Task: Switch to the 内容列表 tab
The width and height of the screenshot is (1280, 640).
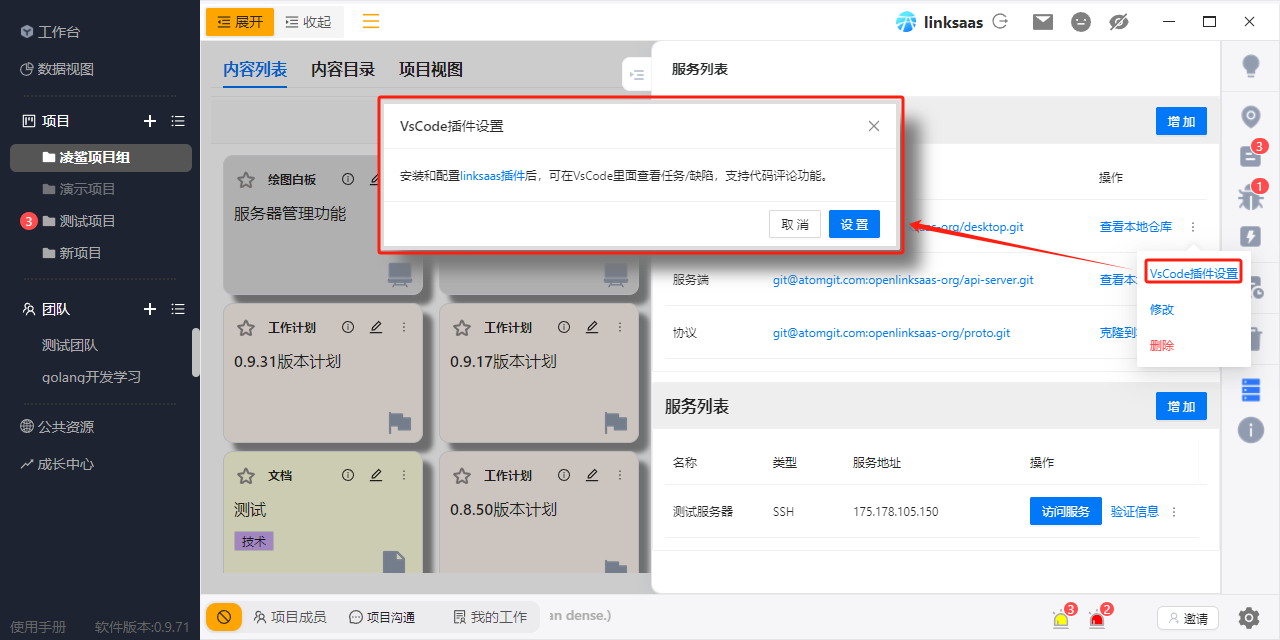Action: [x=255, y=69]
